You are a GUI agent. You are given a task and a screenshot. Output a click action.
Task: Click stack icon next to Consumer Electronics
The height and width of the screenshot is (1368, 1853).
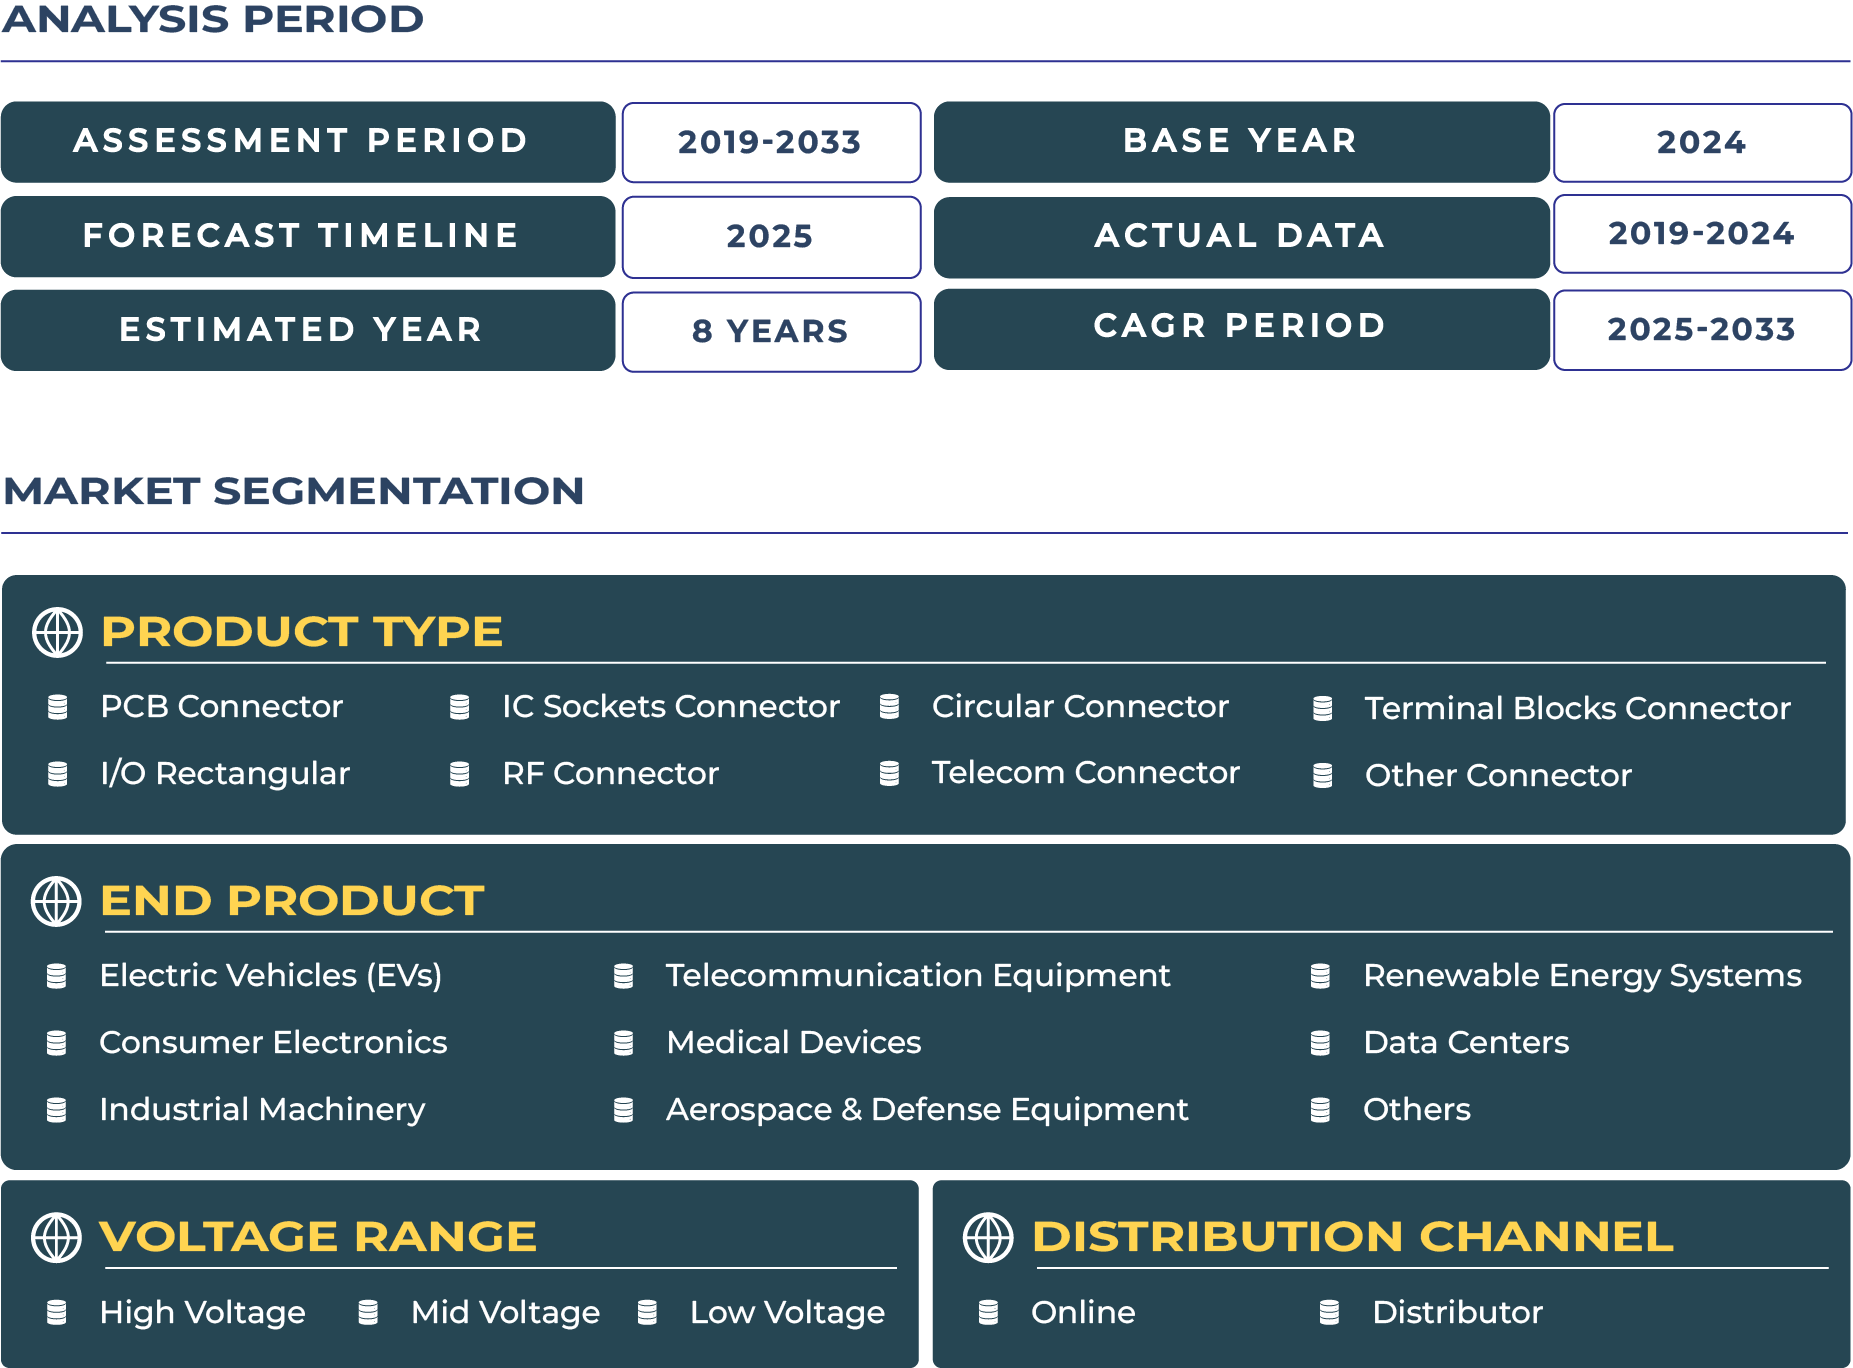[57, 1043]
